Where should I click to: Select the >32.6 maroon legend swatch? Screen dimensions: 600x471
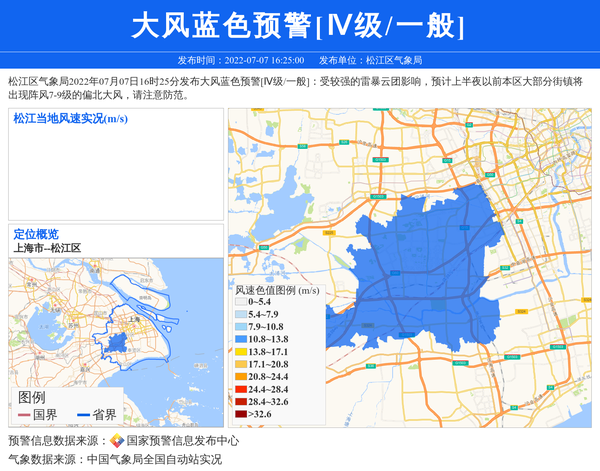(x=240, y=413)
